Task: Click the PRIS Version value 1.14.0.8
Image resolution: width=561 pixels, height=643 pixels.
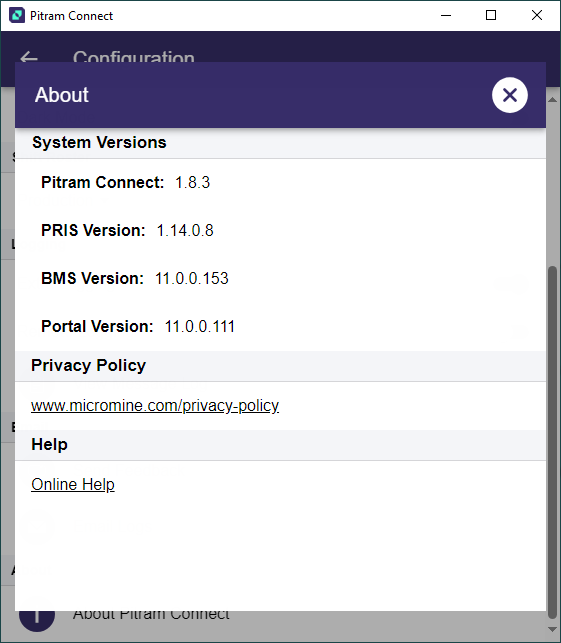Action: coord(185,230)
